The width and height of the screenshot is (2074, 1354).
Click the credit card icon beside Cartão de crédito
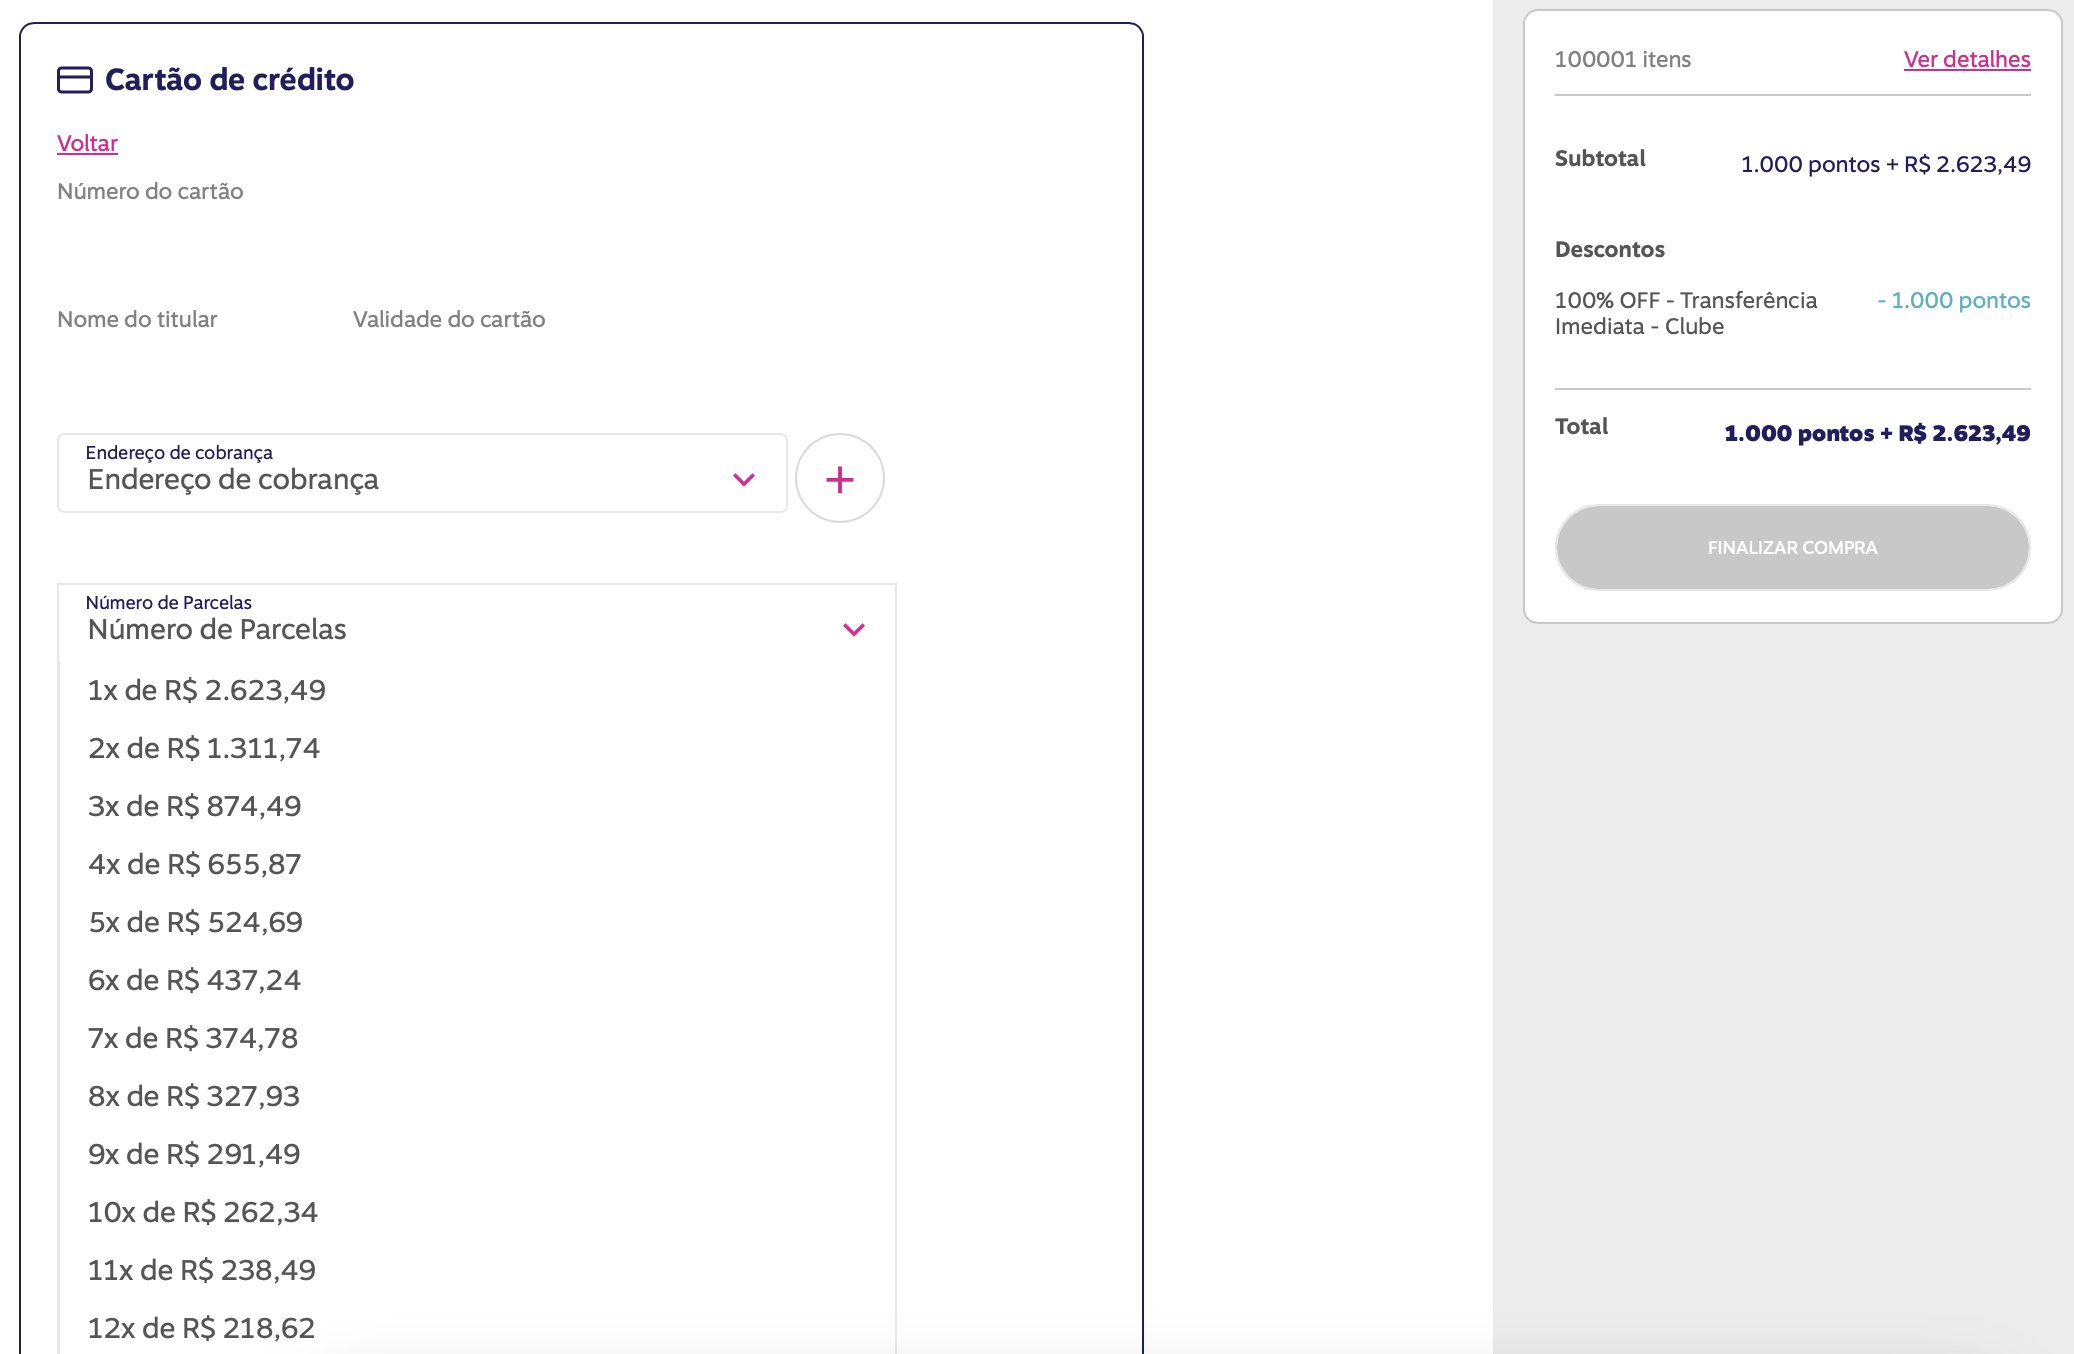tap(75, 80)
